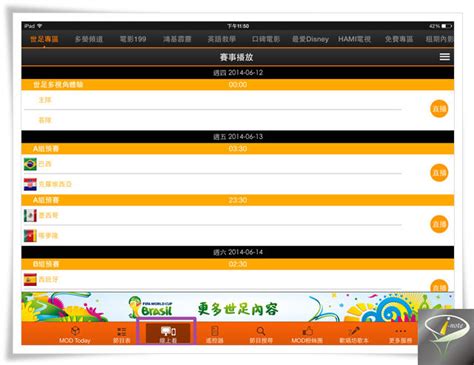Tap the clock in status bar
Viewport: 474px width, 365px height.
[x=238, y=26]
